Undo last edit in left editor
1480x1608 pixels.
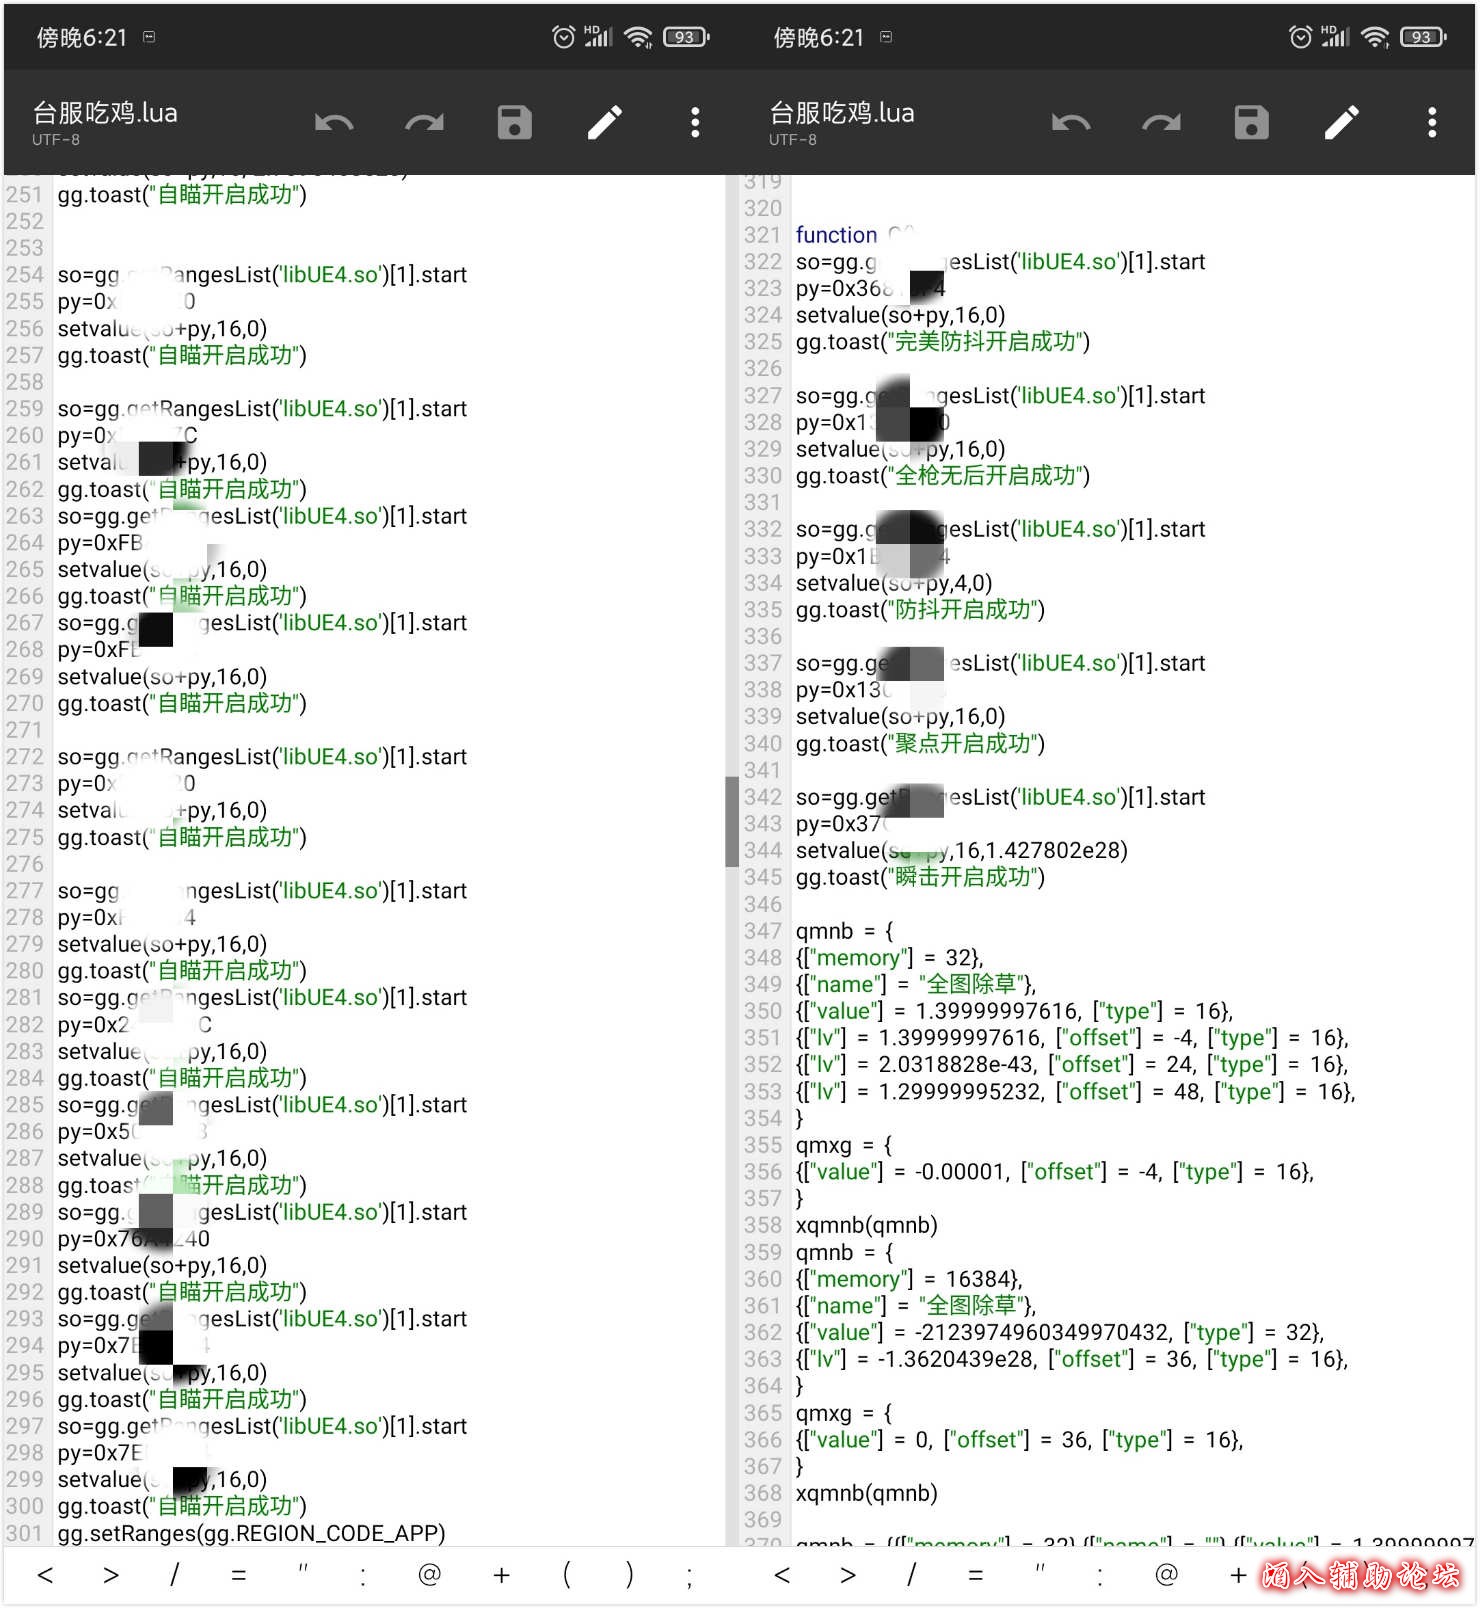334,123
